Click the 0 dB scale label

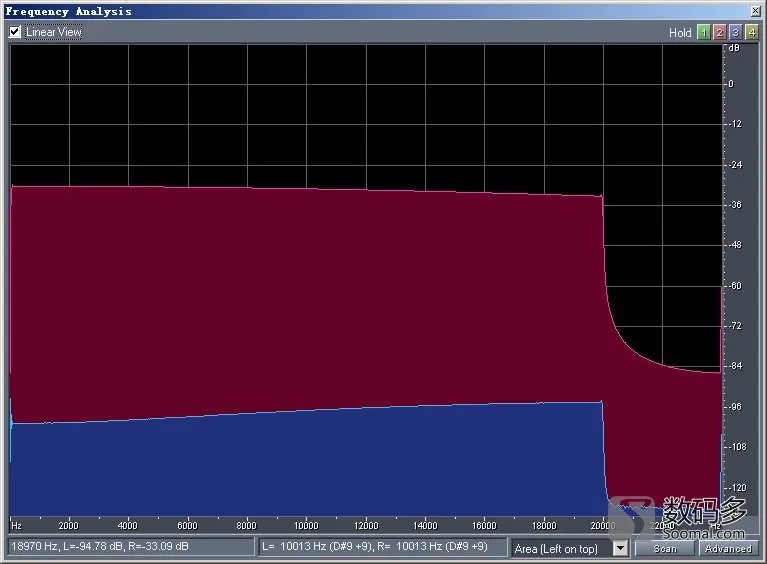pos(731,84)
